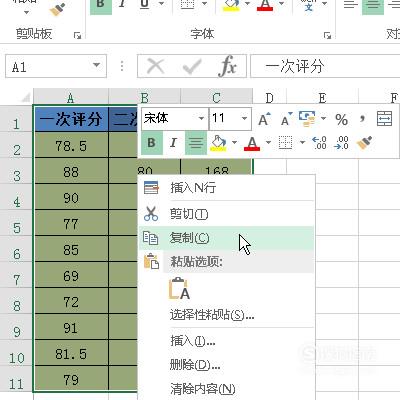Click enter checkmark in formula bar
The image size is (400, 400).
(192, 66)
